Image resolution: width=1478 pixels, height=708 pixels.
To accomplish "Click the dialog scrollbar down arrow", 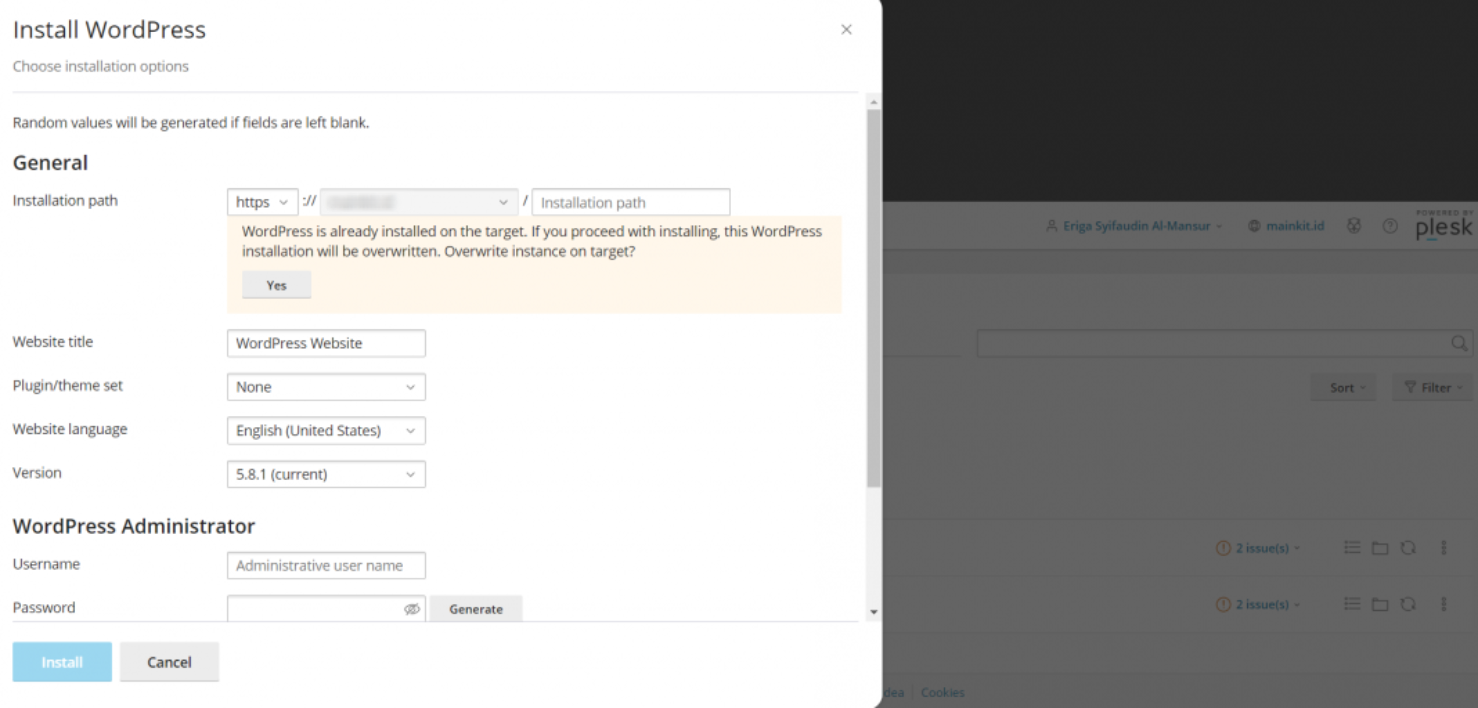I will 873,611.
